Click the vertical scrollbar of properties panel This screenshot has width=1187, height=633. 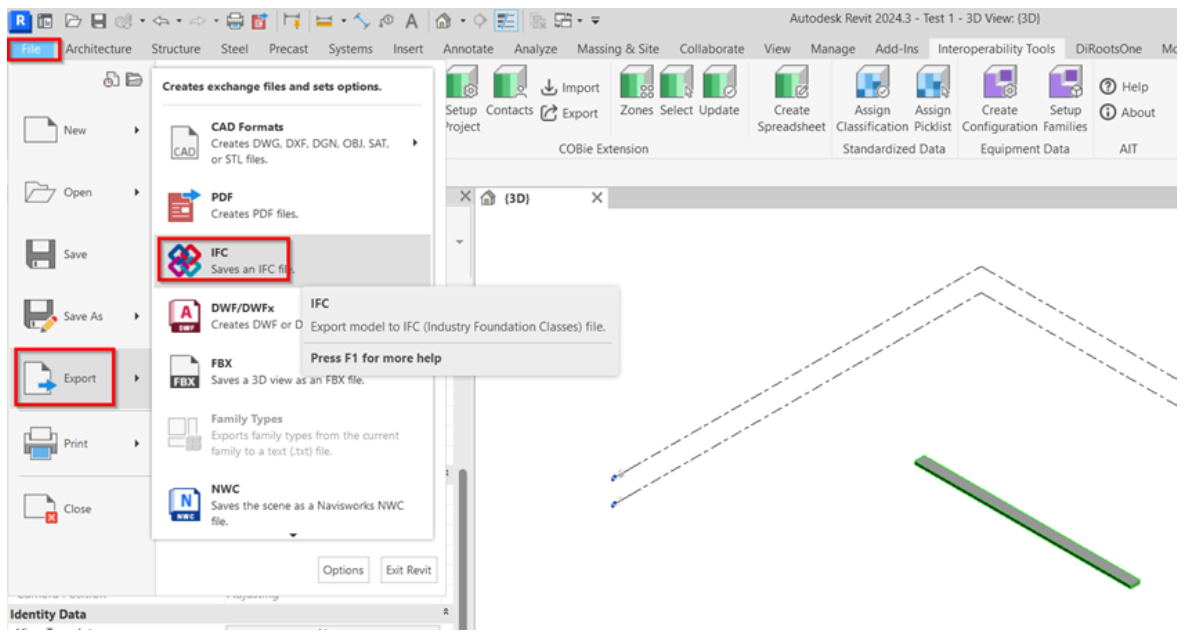tap(463, 549)
